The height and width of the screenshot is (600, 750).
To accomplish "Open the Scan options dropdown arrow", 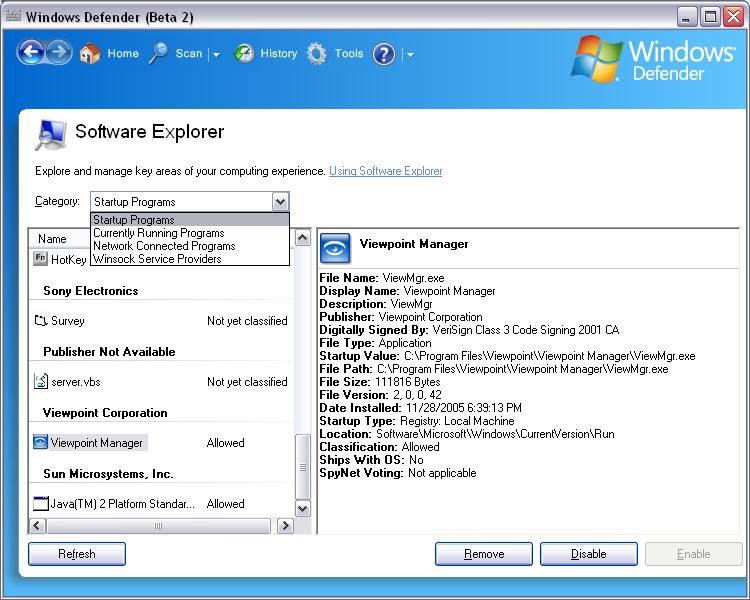I will [216, 55].
